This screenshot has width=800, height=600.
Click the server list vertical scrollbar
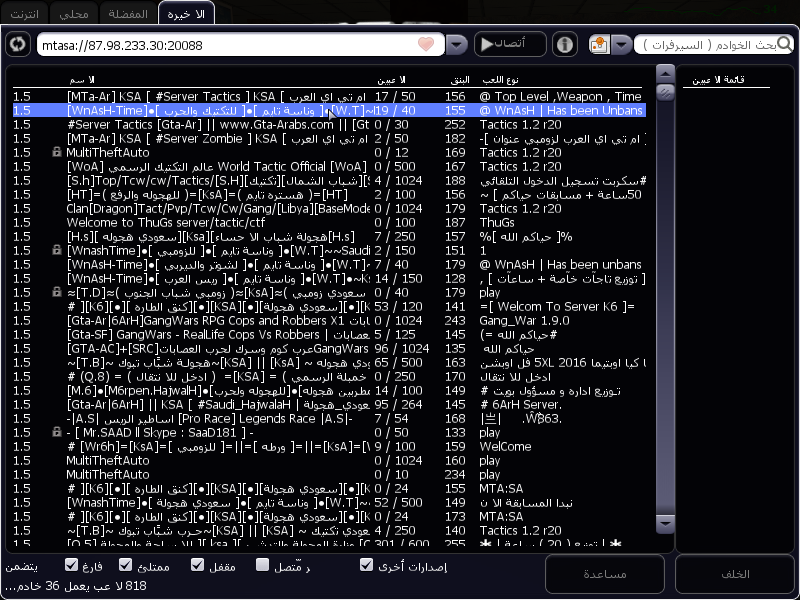click(665, 300)
